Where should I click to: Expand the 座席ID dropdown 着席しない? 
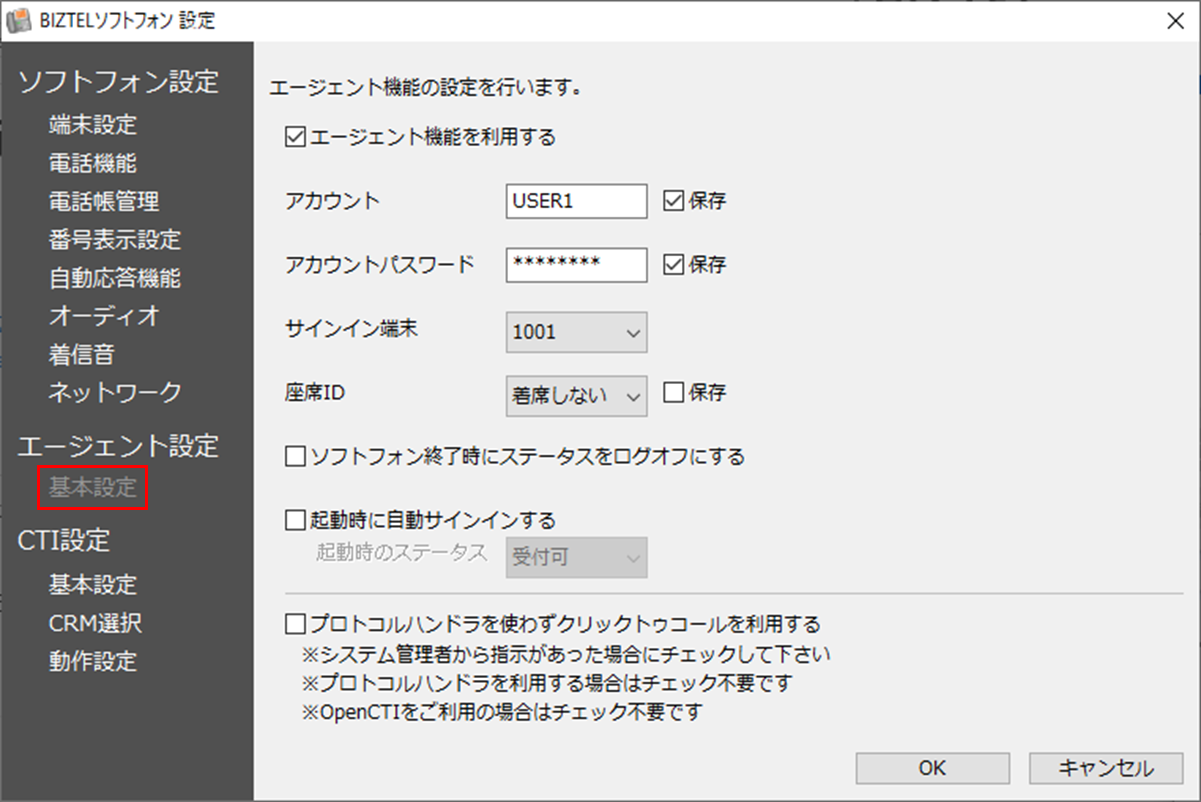(x=576, y=396)
